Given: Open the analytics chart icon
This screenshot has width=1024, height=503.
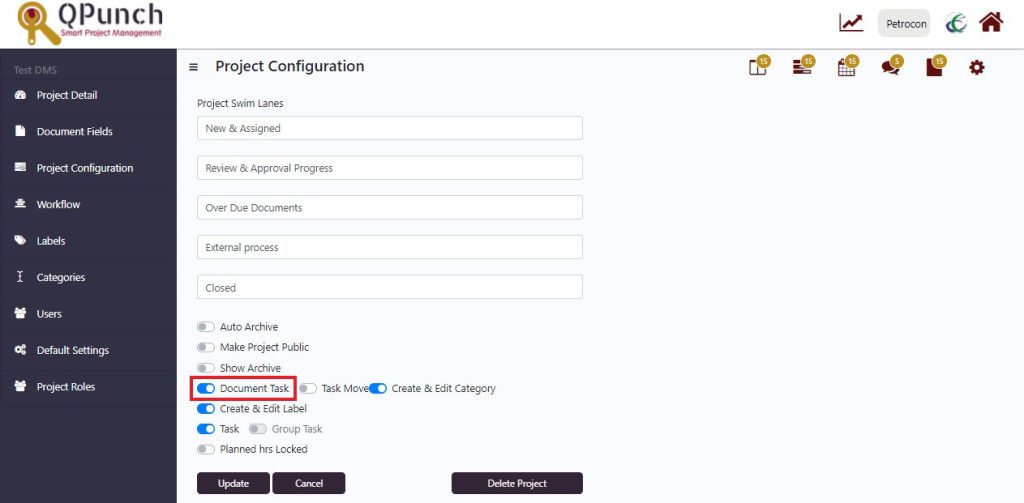Looking at the screenshot, I should (x=851, y=23).
